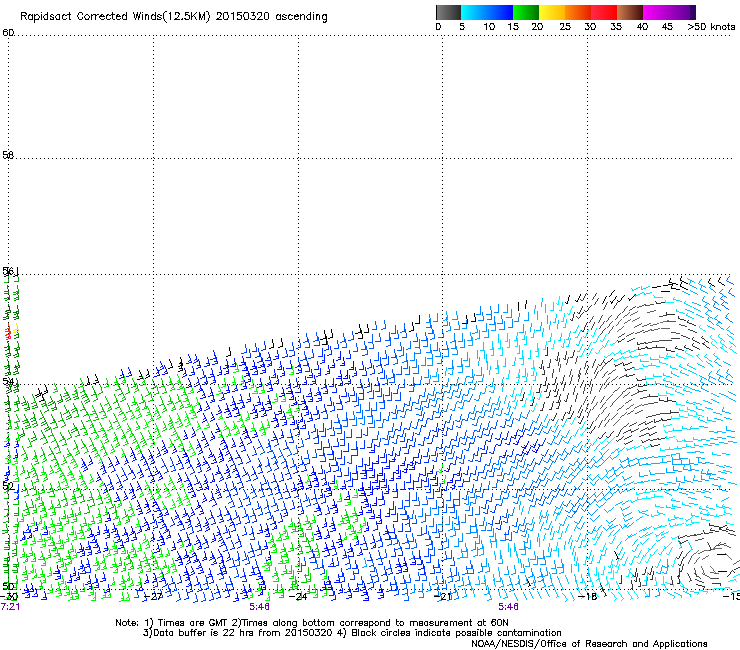Click the purple '5:46' time below -24
Screen dimensions: 740x650
tap(259, 607)
